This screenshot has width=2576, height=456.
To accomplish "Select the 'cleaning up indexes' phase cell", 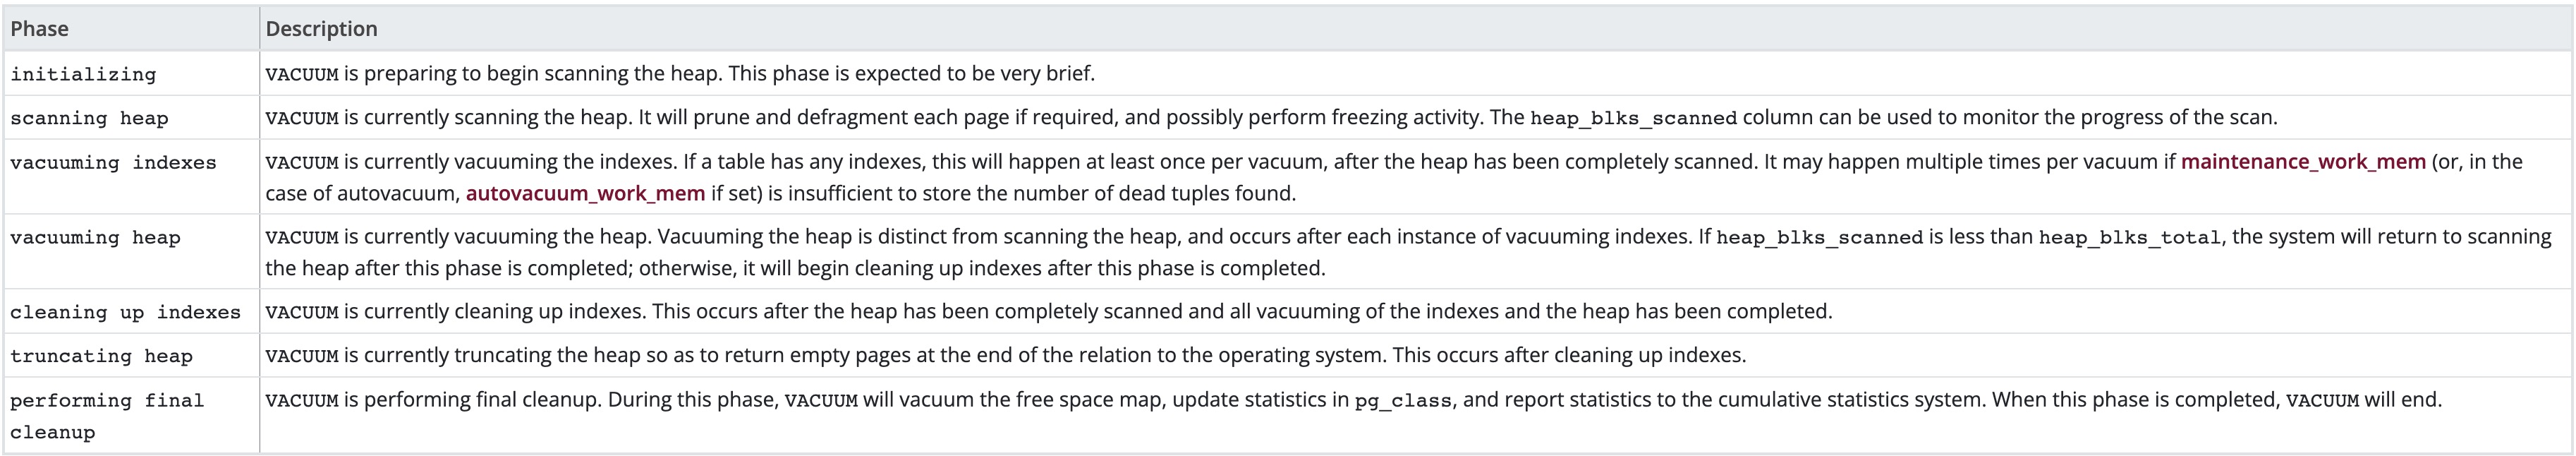I will (x=125, y=313).
